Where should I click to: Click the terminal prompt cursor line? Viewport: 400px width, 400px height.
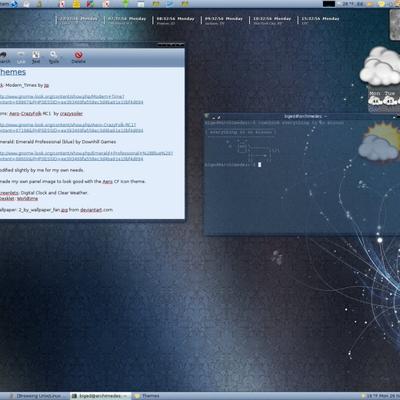point(233,165)
